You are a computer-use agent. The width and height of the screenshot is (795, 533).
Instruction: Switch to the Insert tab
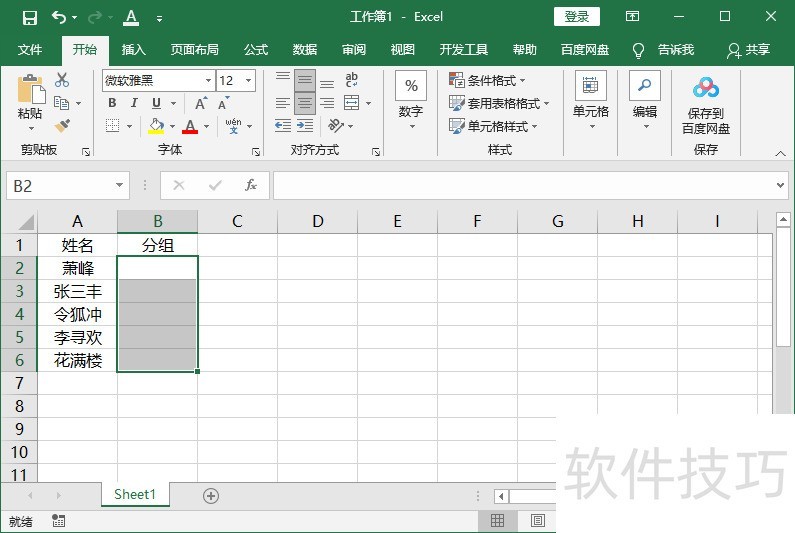(x=134, y=50)
